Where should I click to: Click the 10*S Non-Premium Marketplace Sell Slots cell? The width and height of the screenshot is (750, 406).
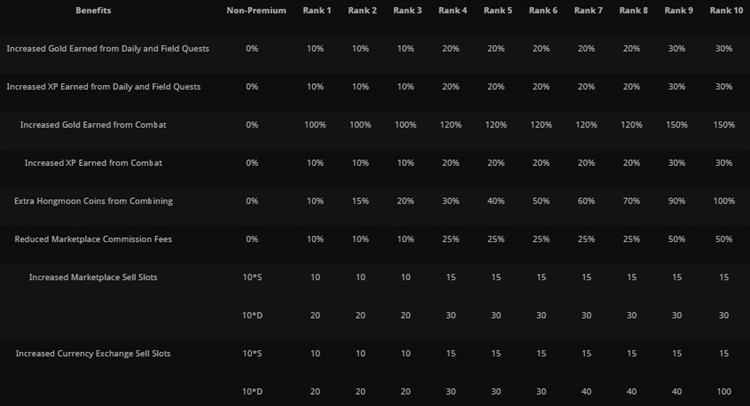[x=252, y=277]
